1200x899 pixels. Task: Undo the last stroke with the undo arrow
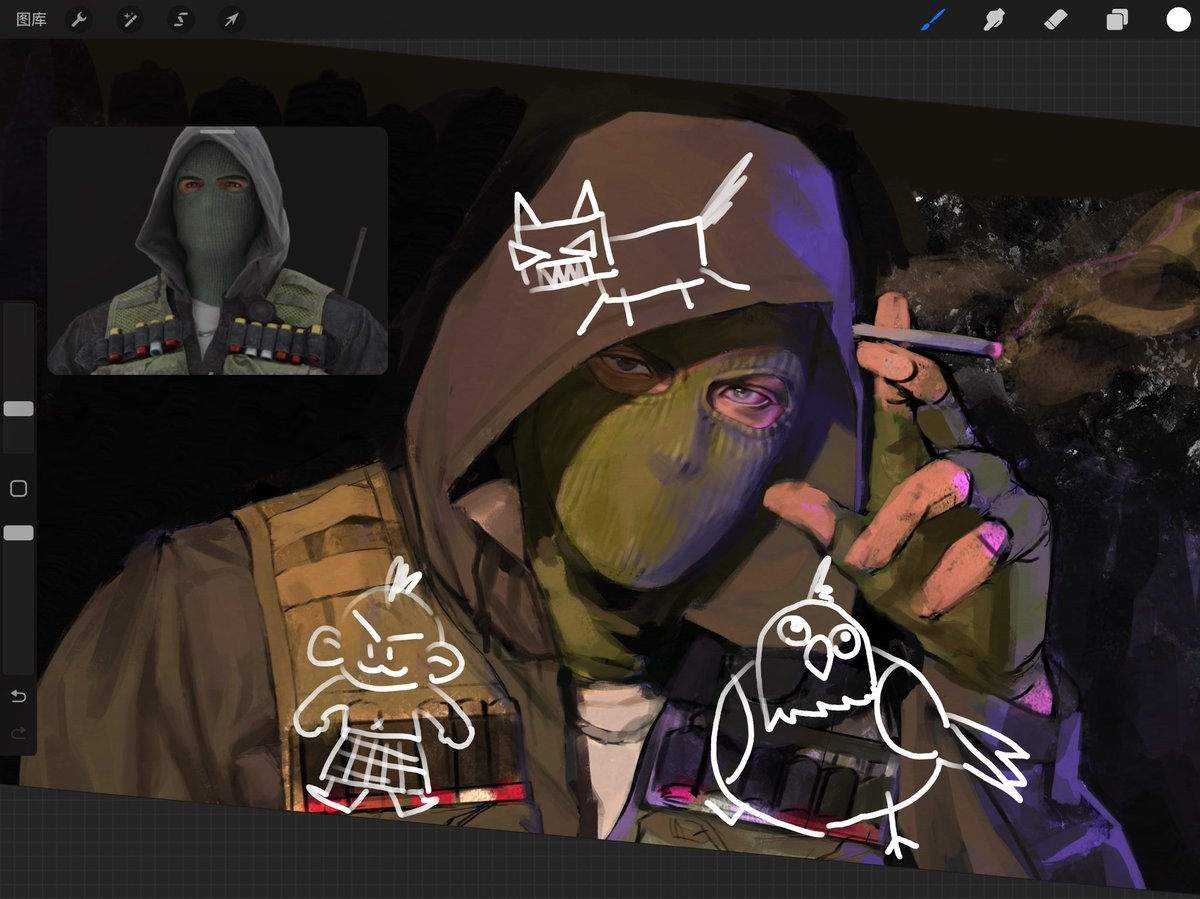point(18,696)
